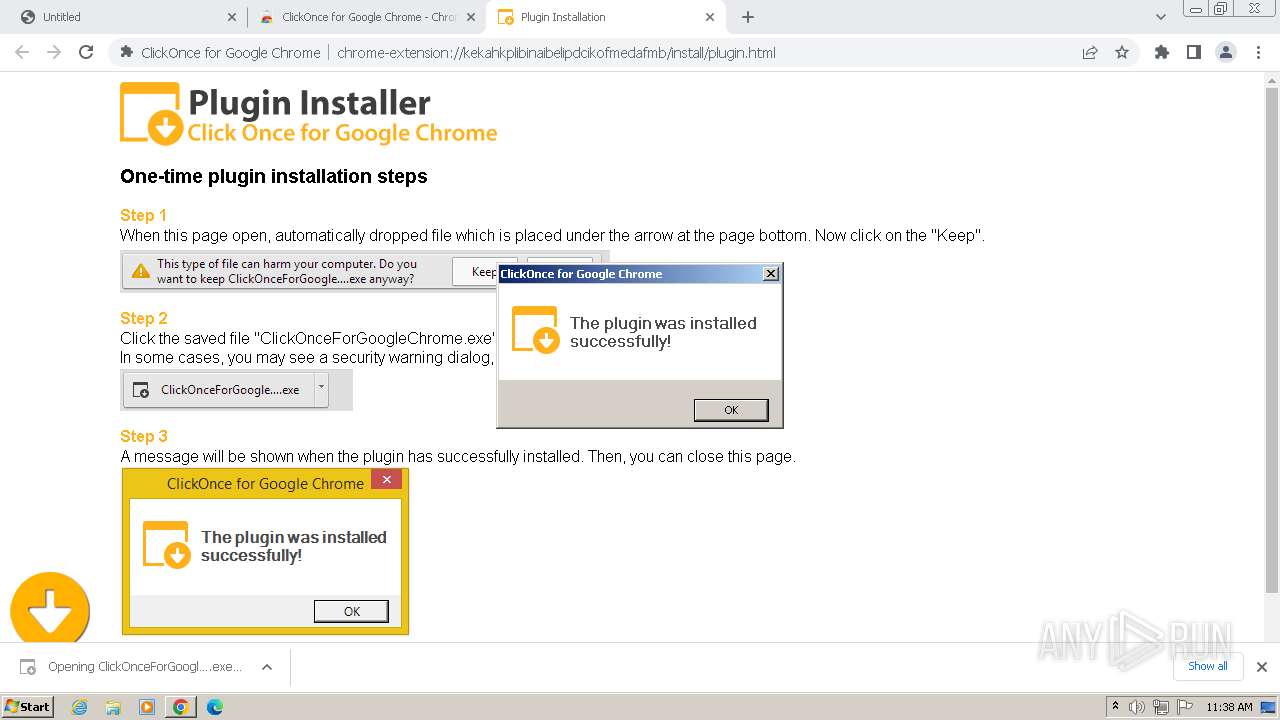
Task: Click OK in the ClickOnce success dialog
Action: coord(731,410)
